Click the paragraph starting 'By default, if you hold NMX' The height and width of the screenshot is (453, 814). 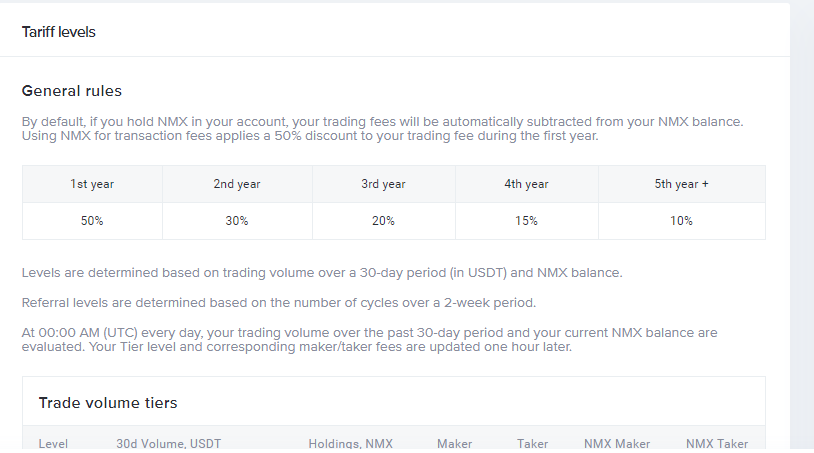tap(383, 129)
